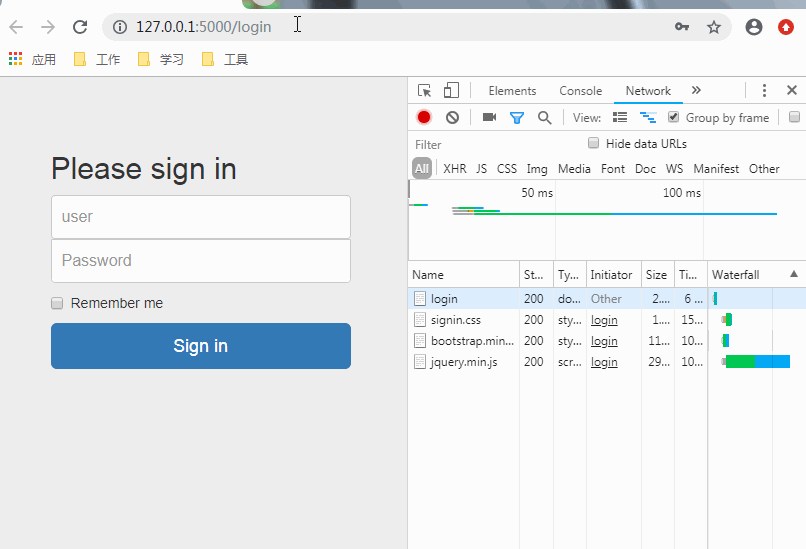The image size is (806, 549).
Task: Filter requests by Doc
Action: (x=645, y=169)
